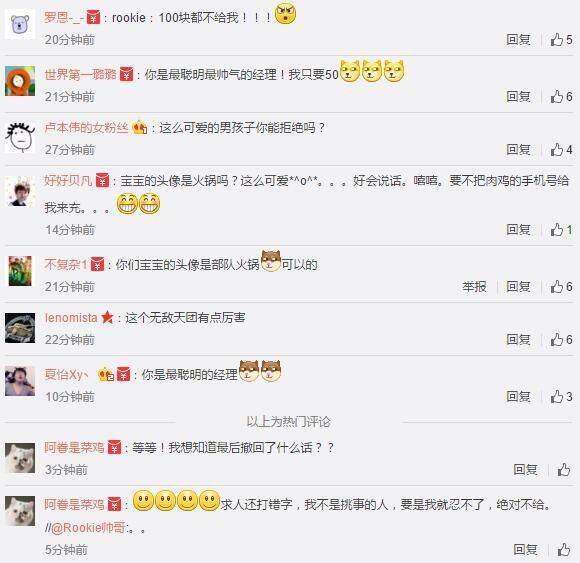Open 好好贝凡's avatar picture
This screenshot has height=563, width=580.
coord(20,191)
